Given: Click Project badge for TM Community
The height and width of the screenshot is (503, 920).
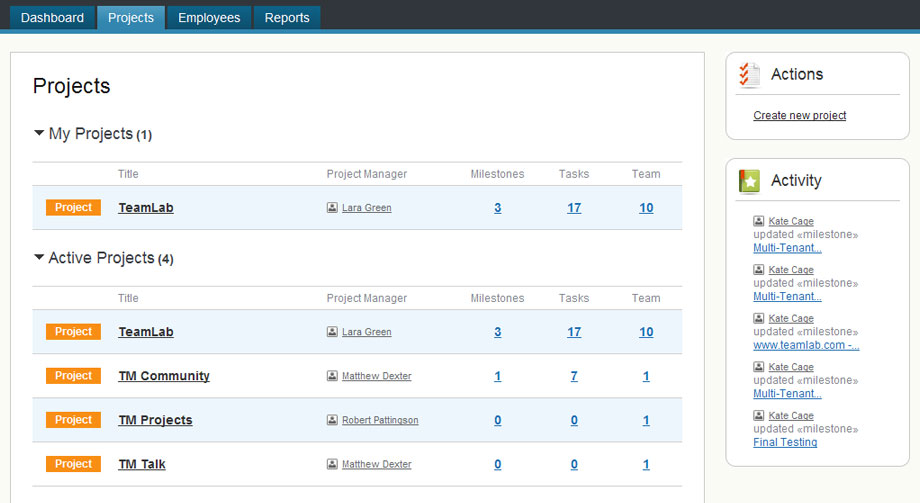Looking at the screenshot, I should (73, 376).
